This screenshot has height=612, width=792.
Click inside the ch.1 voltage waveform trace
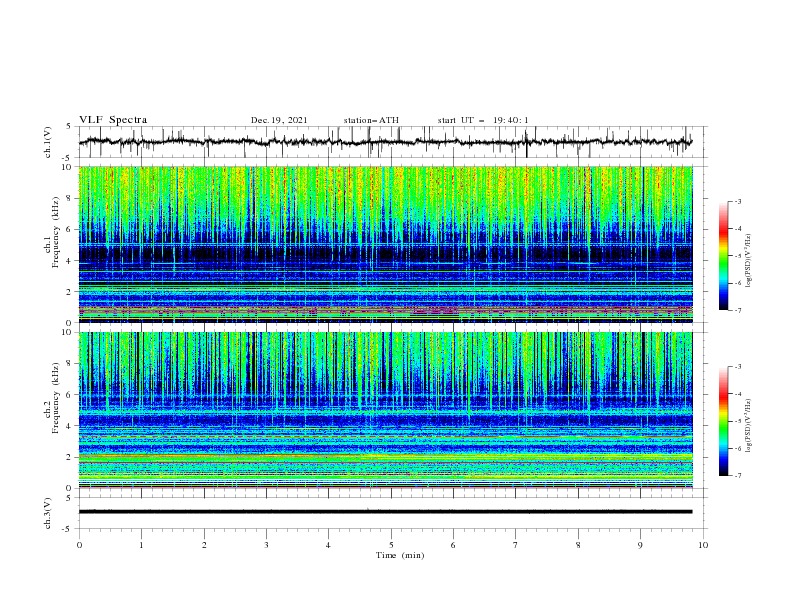pyautogui.click(x=385, y=142)
